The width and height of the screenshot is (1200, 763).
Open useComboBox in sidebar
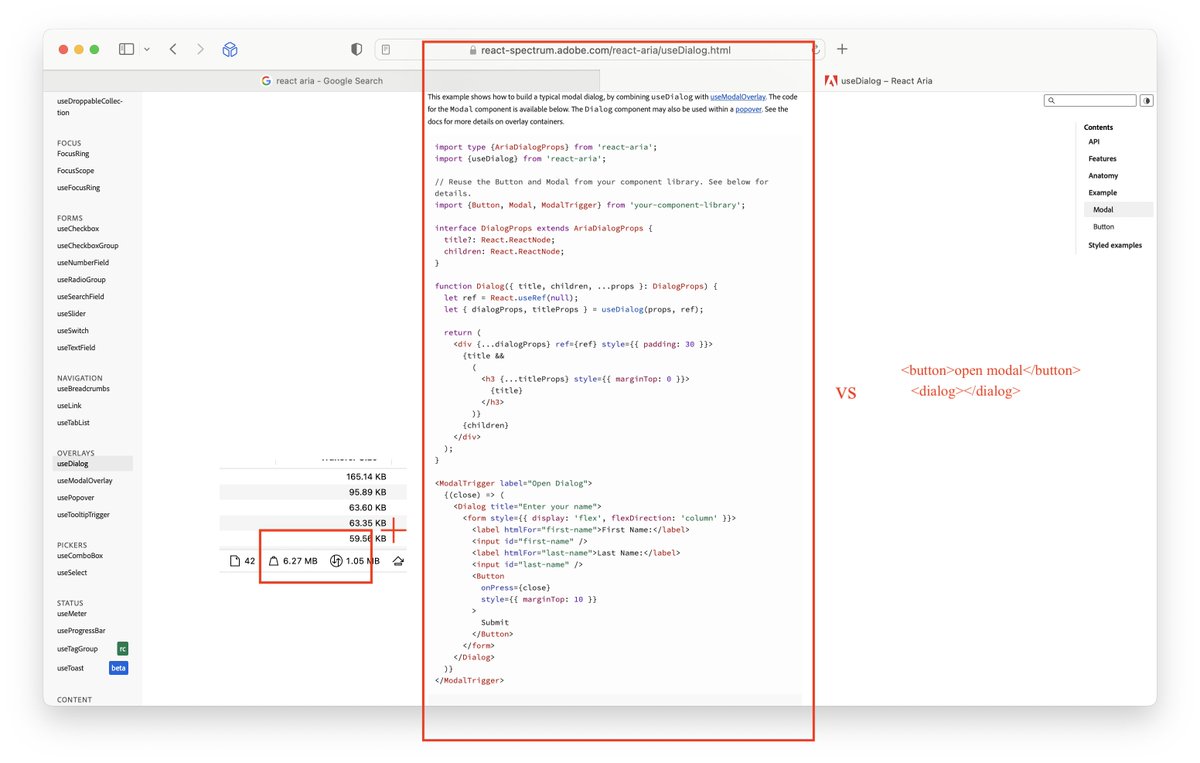pyautogui.click(x=80, y=556)
